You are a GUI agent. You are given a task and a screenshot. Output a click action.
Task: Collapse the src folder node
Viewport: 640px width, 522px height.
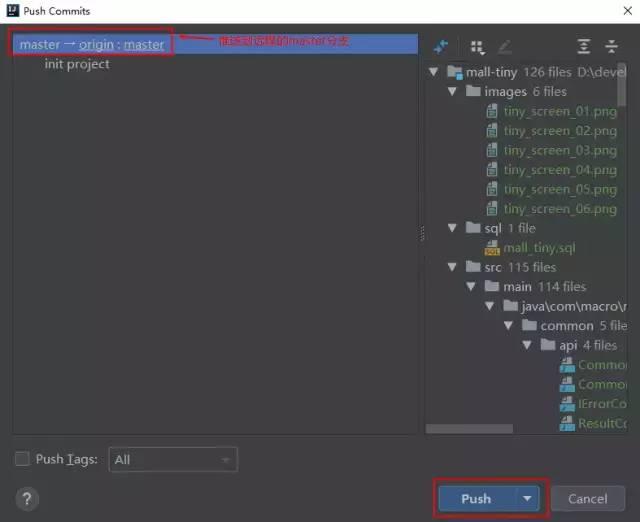coord(452,267)
